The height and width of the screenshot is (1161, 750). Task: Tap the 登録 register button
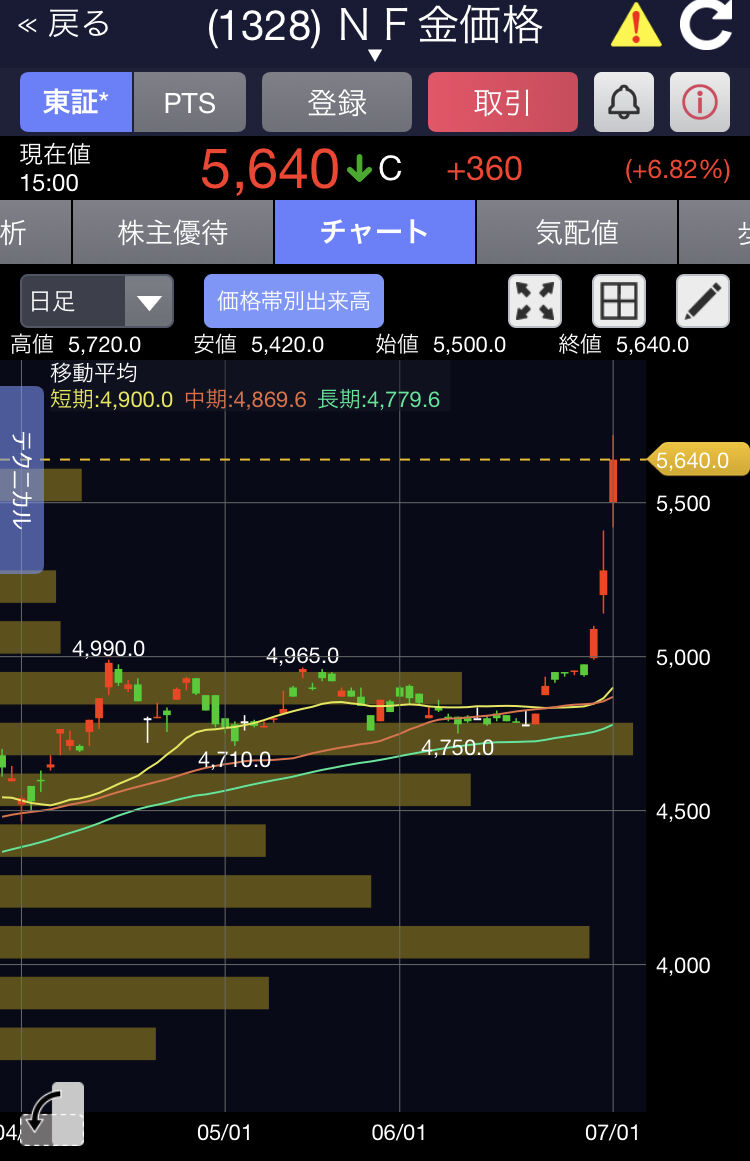337,102
